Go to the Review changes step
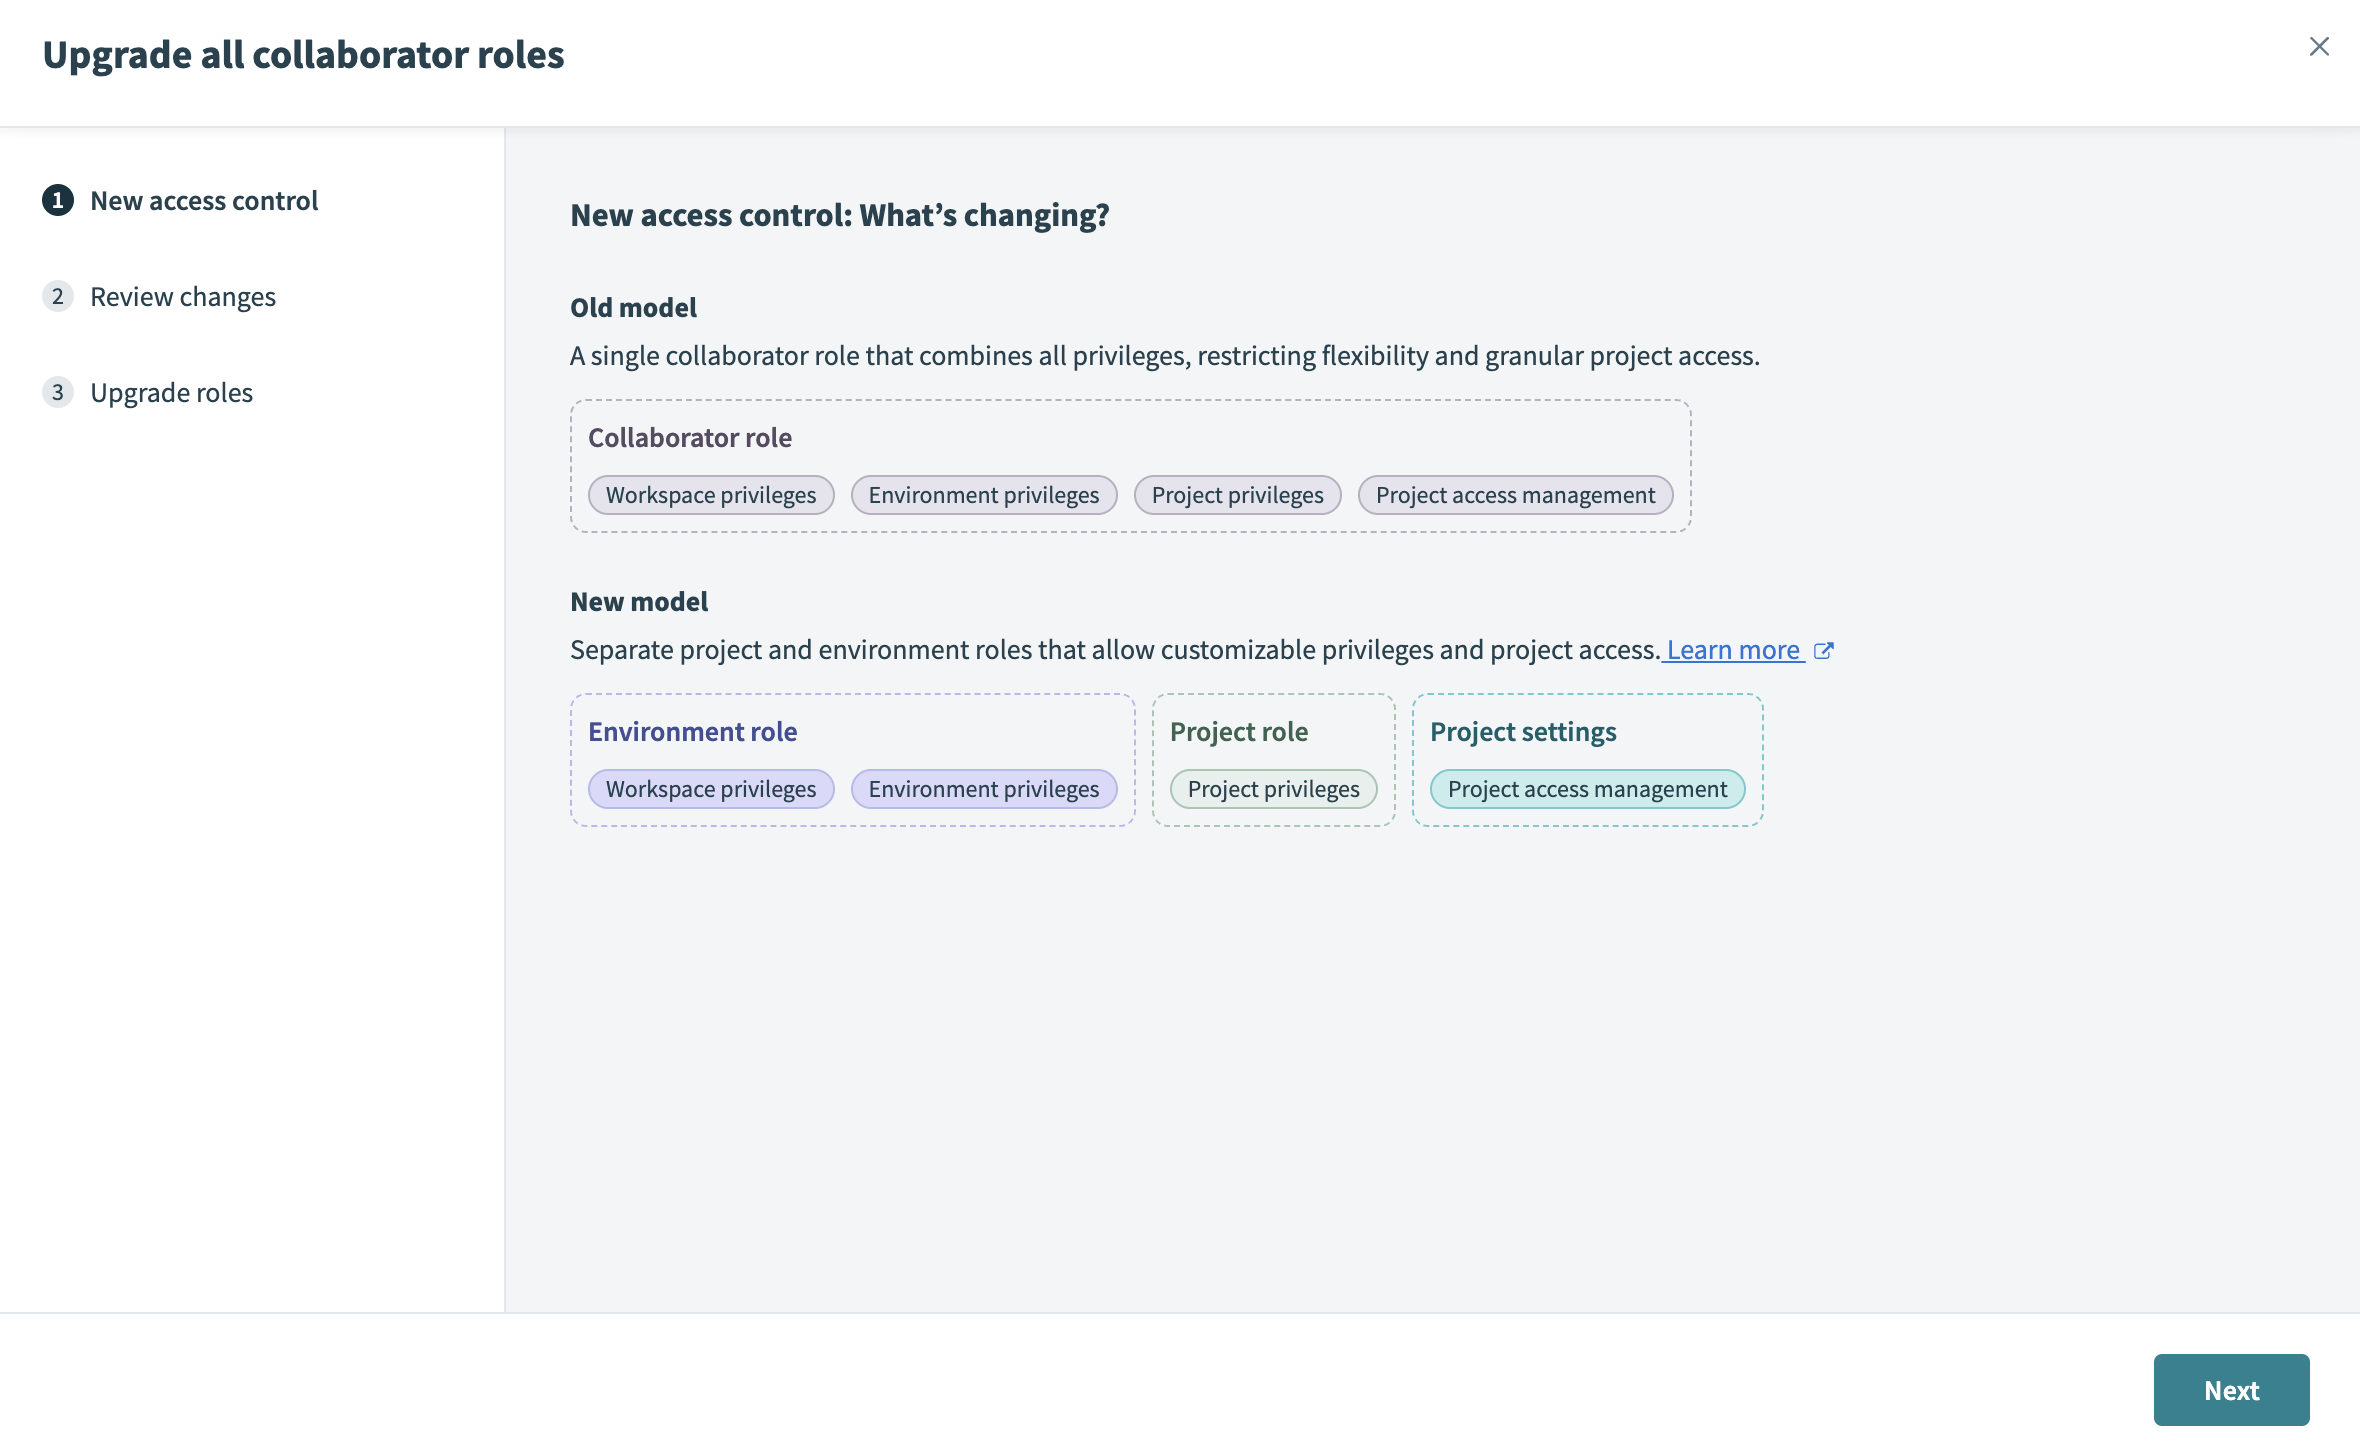2360x1452 pixels. [183, 297]
